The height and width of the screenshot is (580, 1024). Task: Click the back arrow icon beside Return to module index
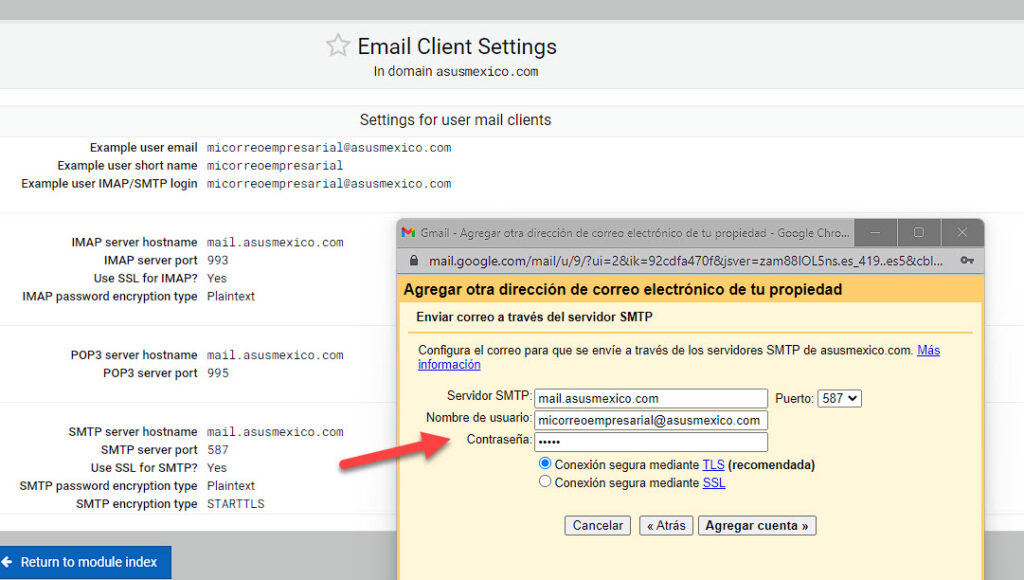tap(7, 562)
